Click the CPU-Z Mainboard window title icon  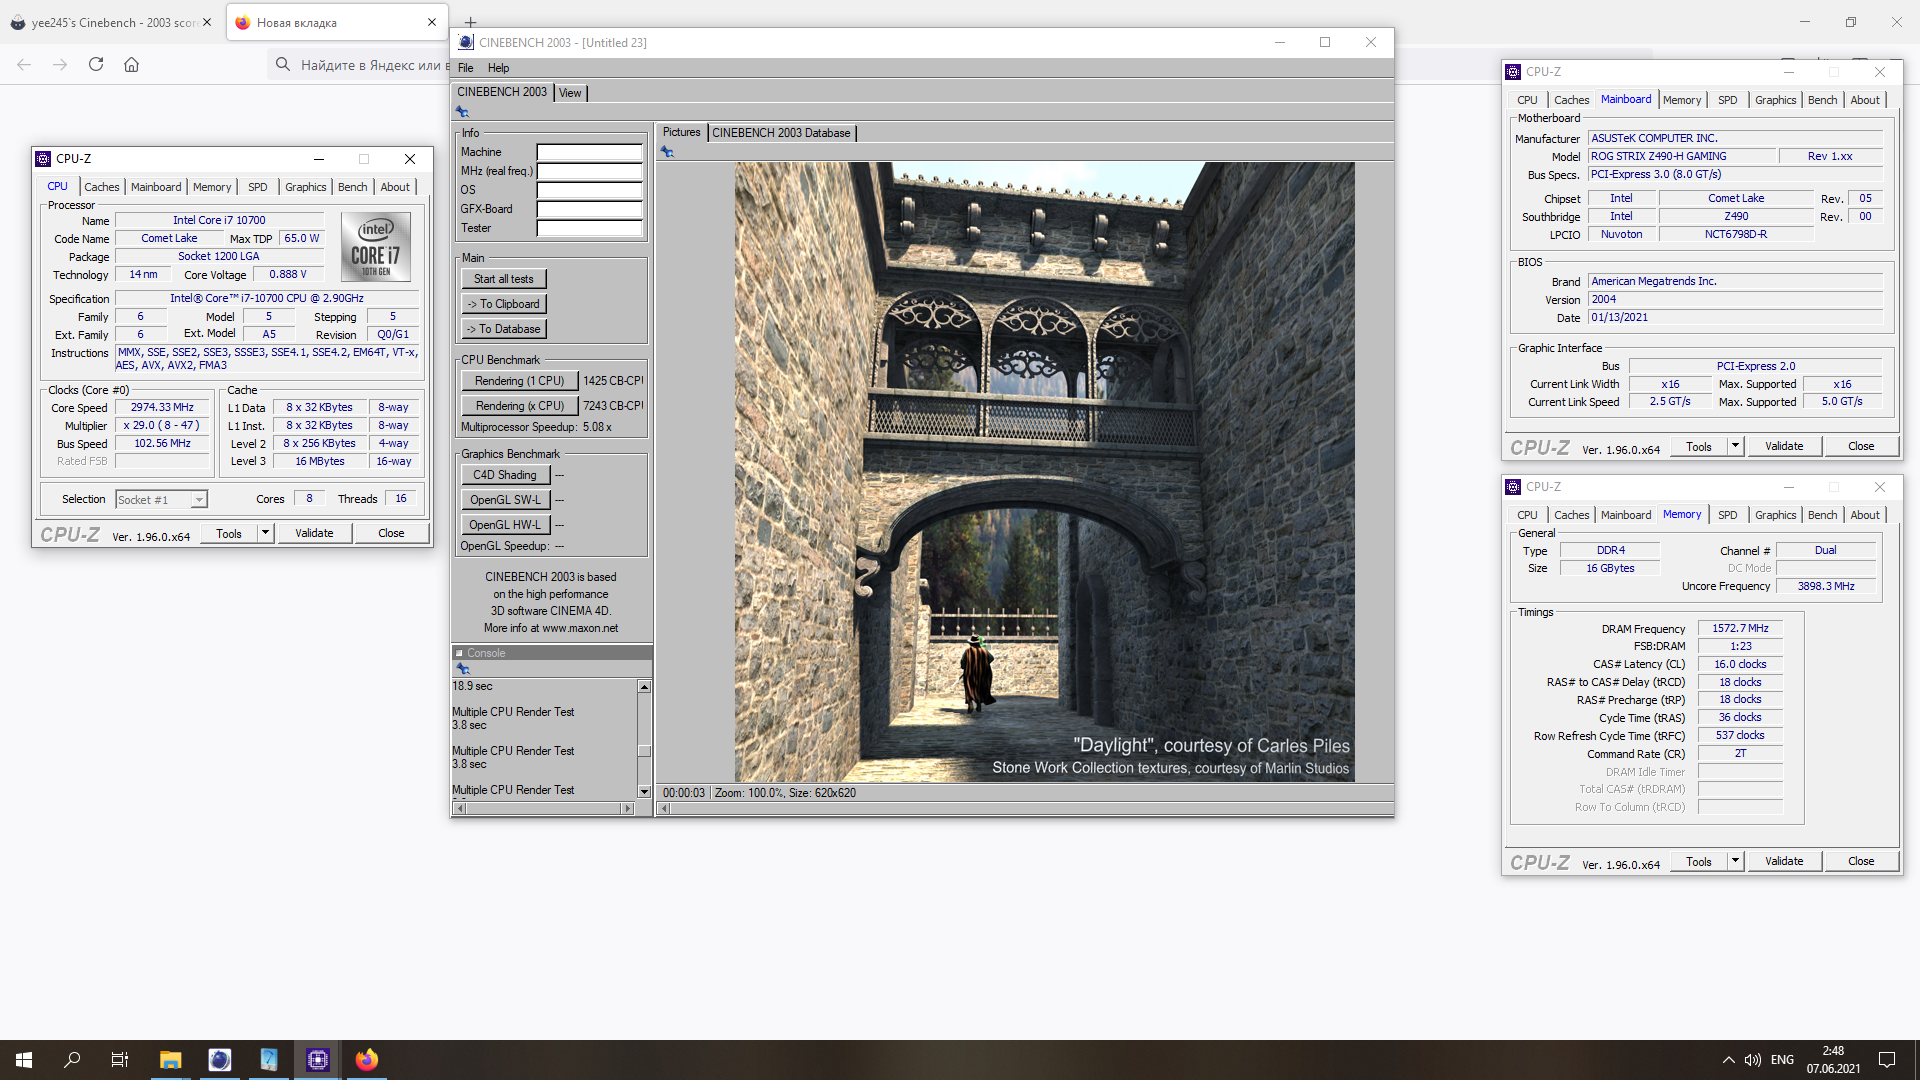point(1513,72)
